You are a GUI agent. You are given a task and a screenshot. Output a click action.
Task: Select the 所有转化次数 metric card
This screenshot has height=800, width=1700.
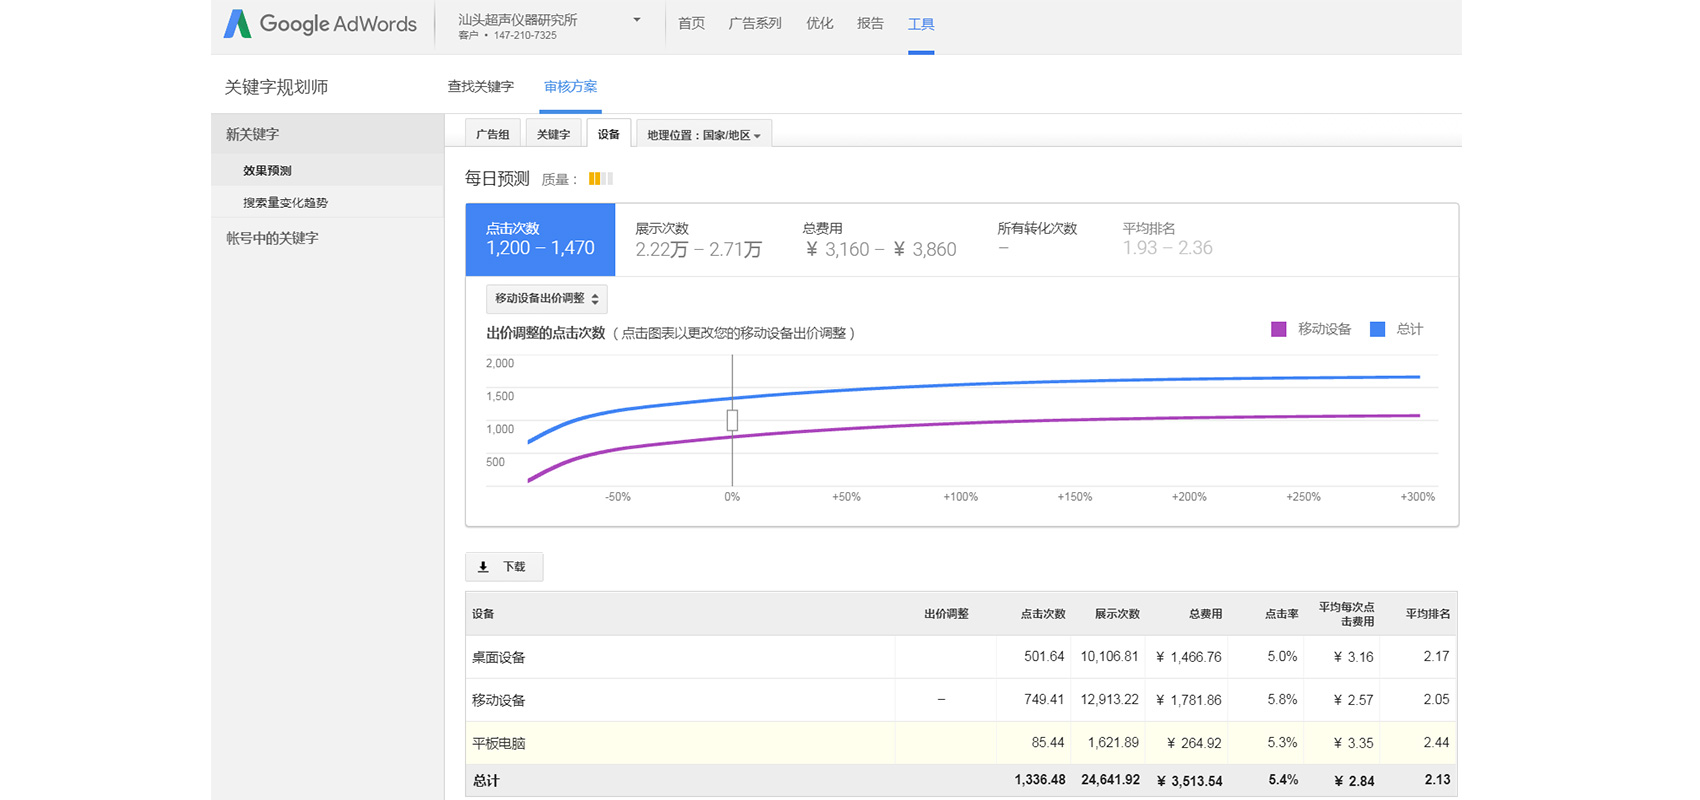(1037, 240)
